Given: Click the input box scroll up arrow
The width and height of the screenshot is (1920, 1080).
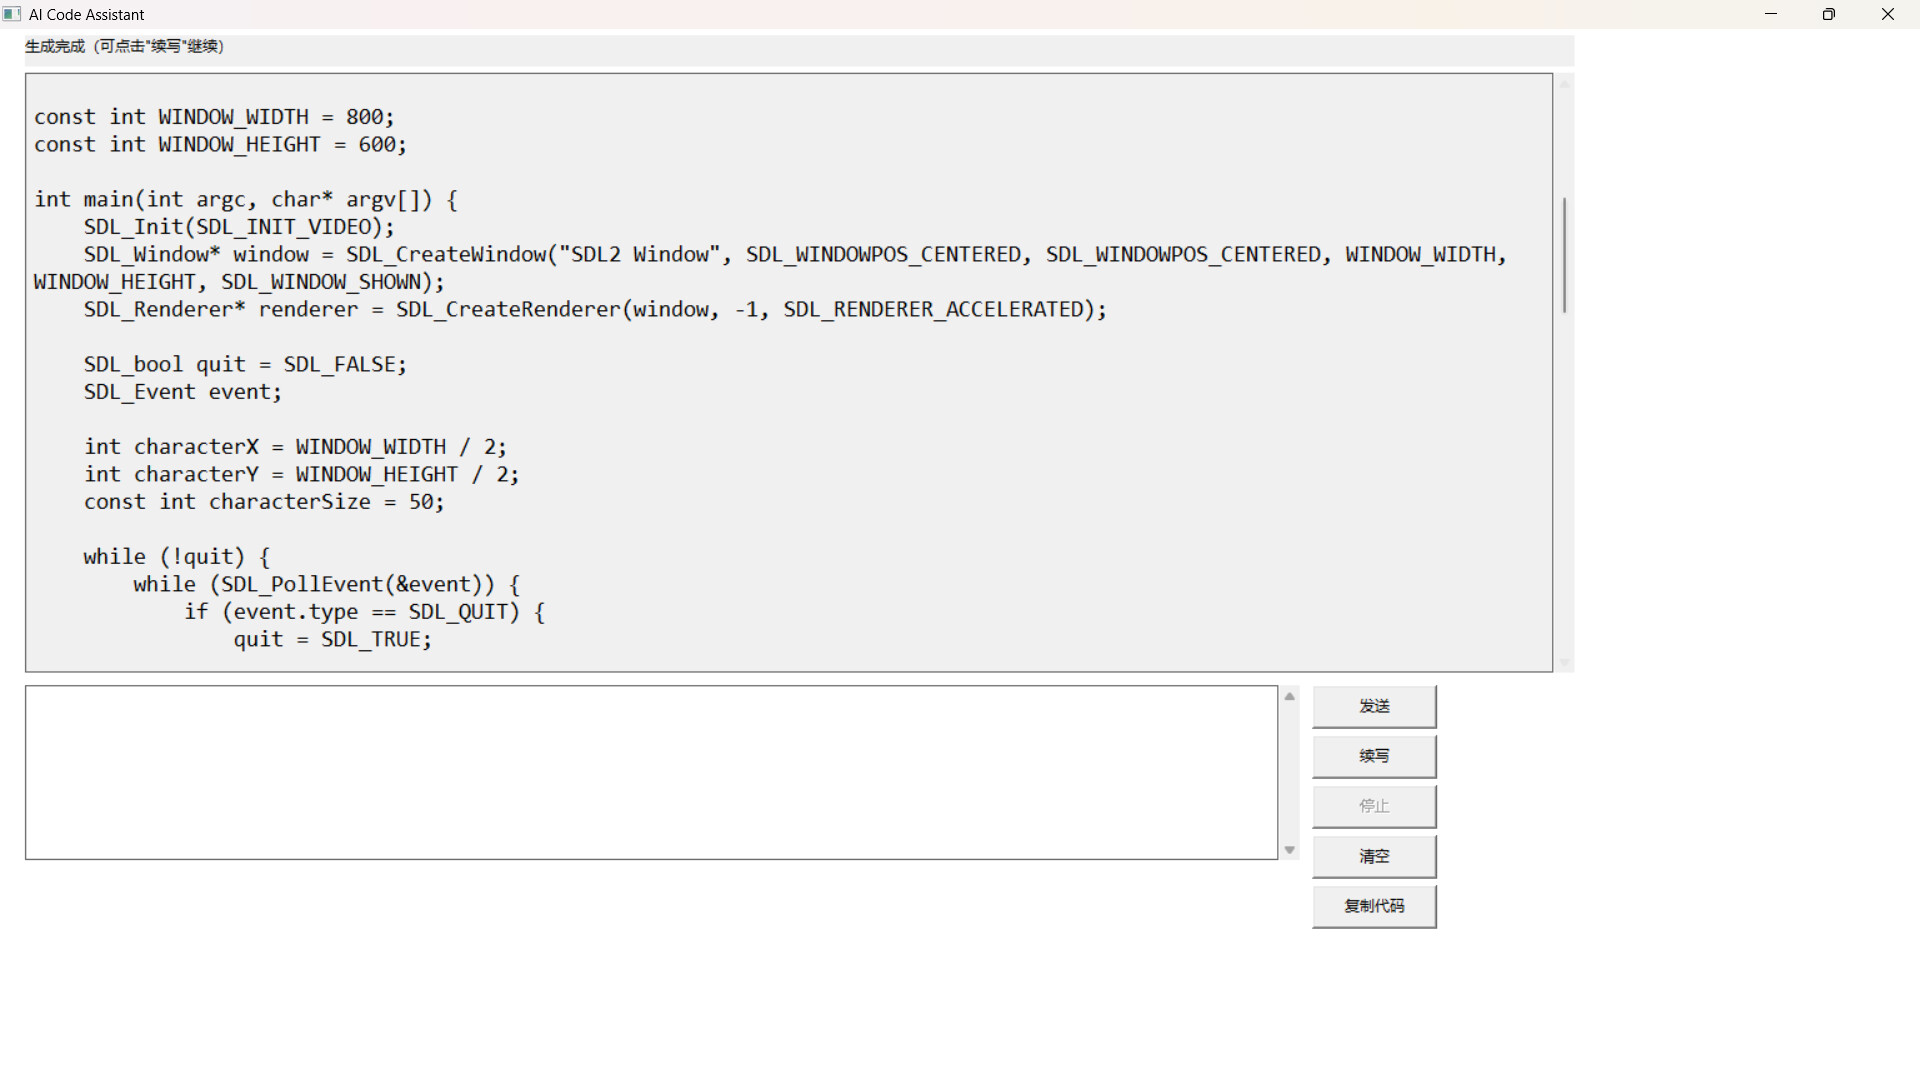Looking at the screenshot, I should [x=1289, y=696].
